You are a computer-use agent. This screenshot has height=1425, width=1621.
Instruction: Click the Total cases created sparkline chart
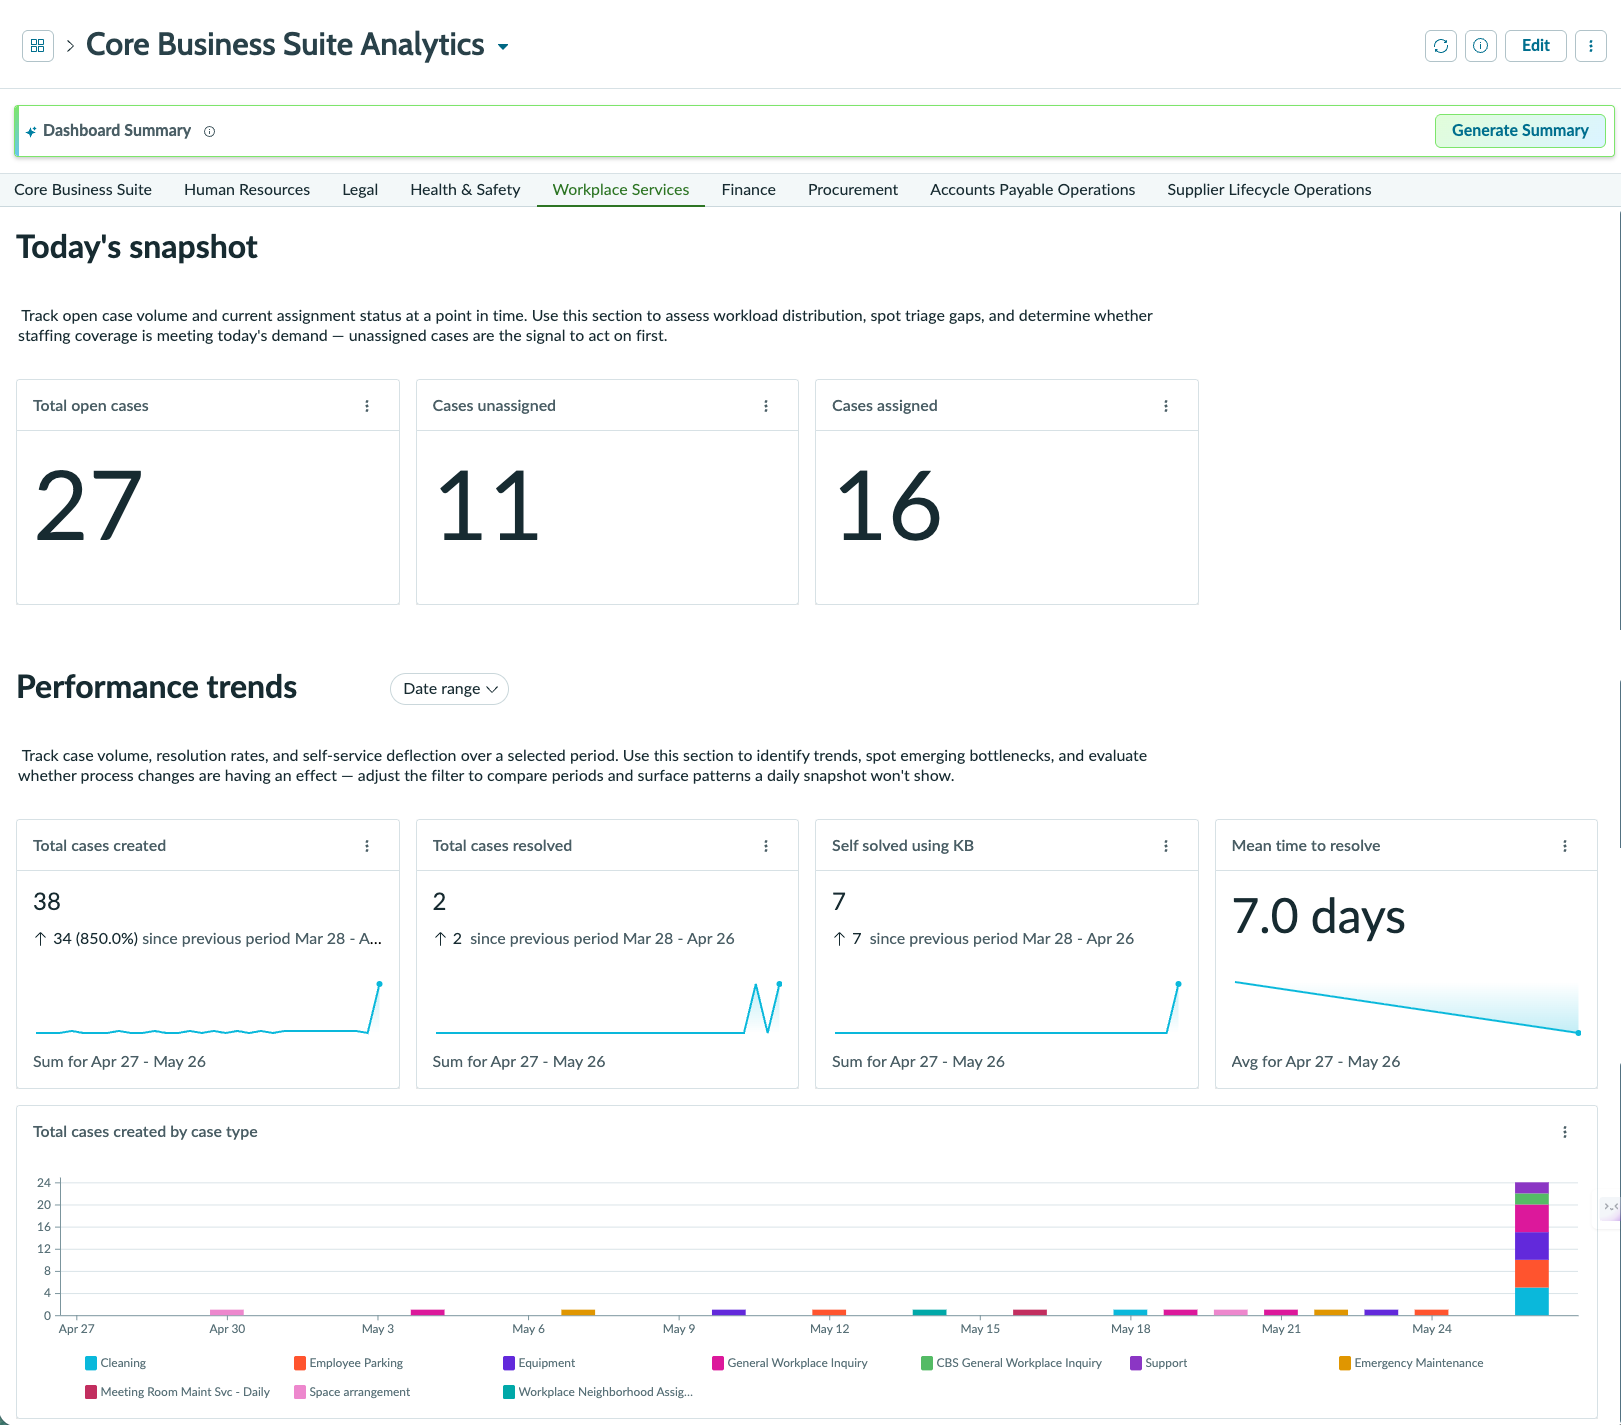pyautogui.click(x=208, y=1008)
